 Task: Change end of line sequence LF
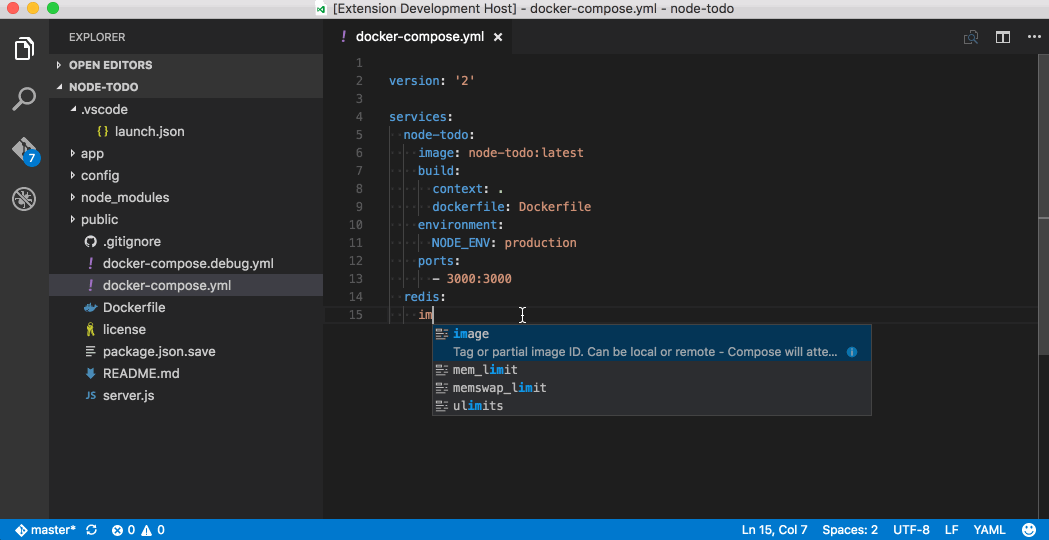(951, 530)
